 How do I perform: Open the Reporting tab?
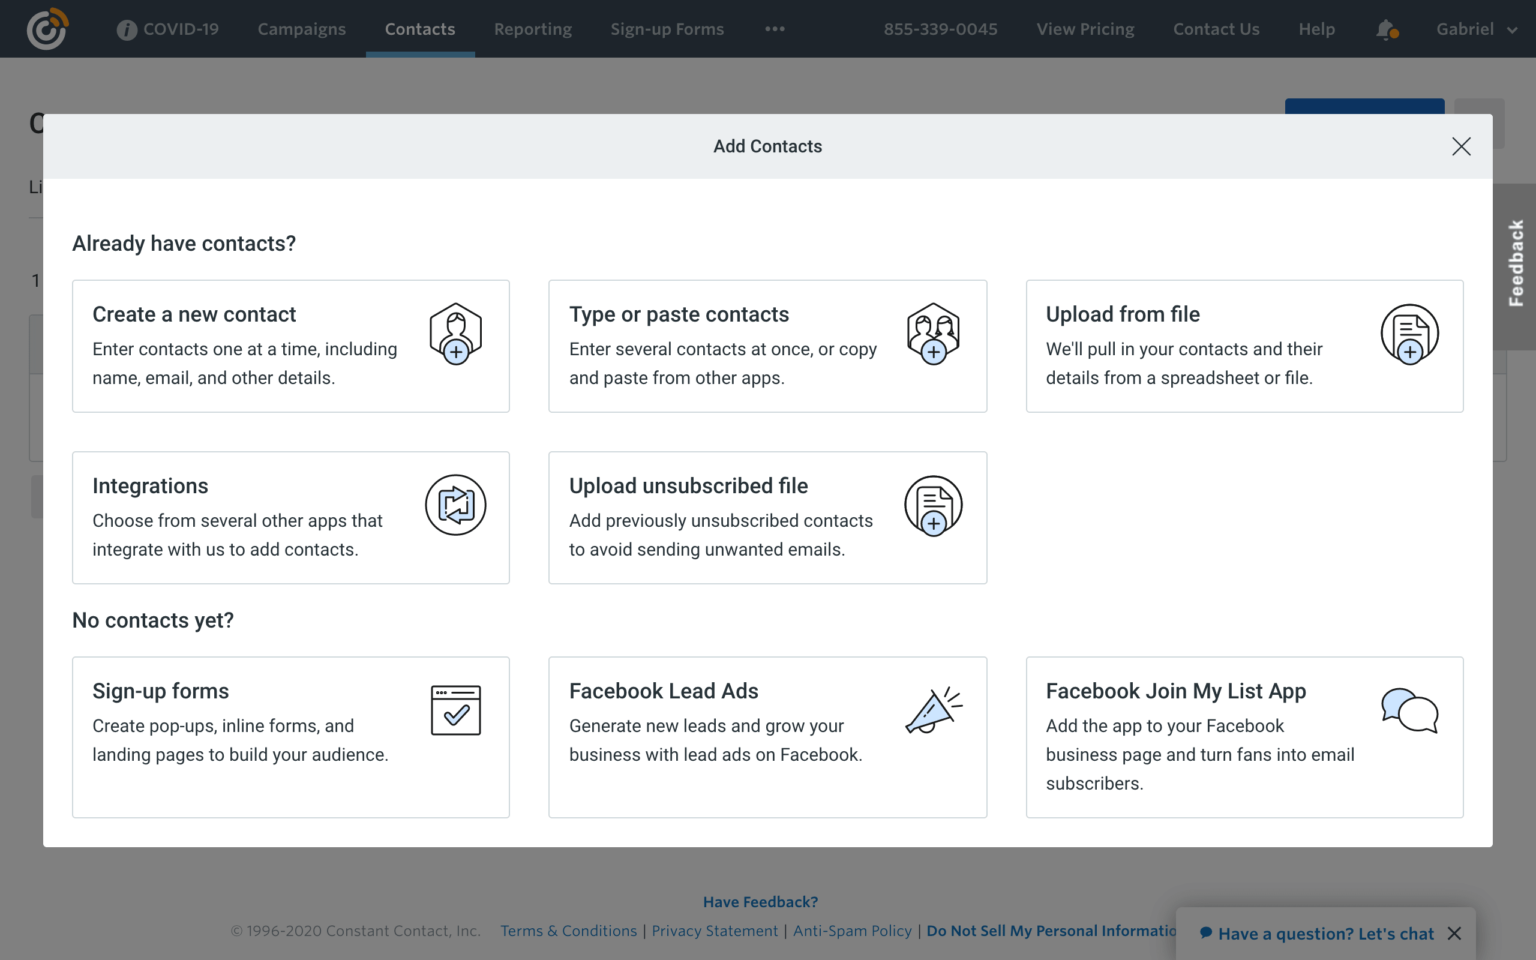pos(533,29)
